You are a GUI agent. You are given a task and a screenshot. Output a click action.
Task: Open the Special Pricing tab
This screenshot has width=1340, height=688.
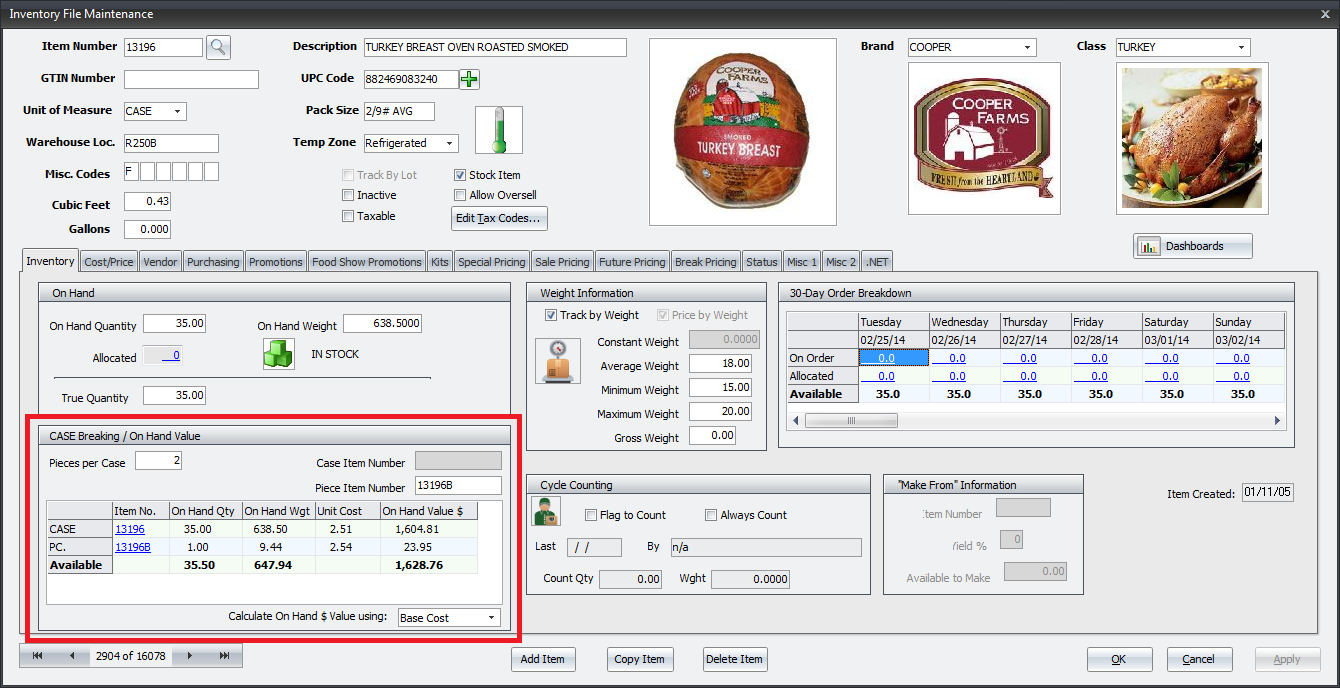(x=491, y=262)
